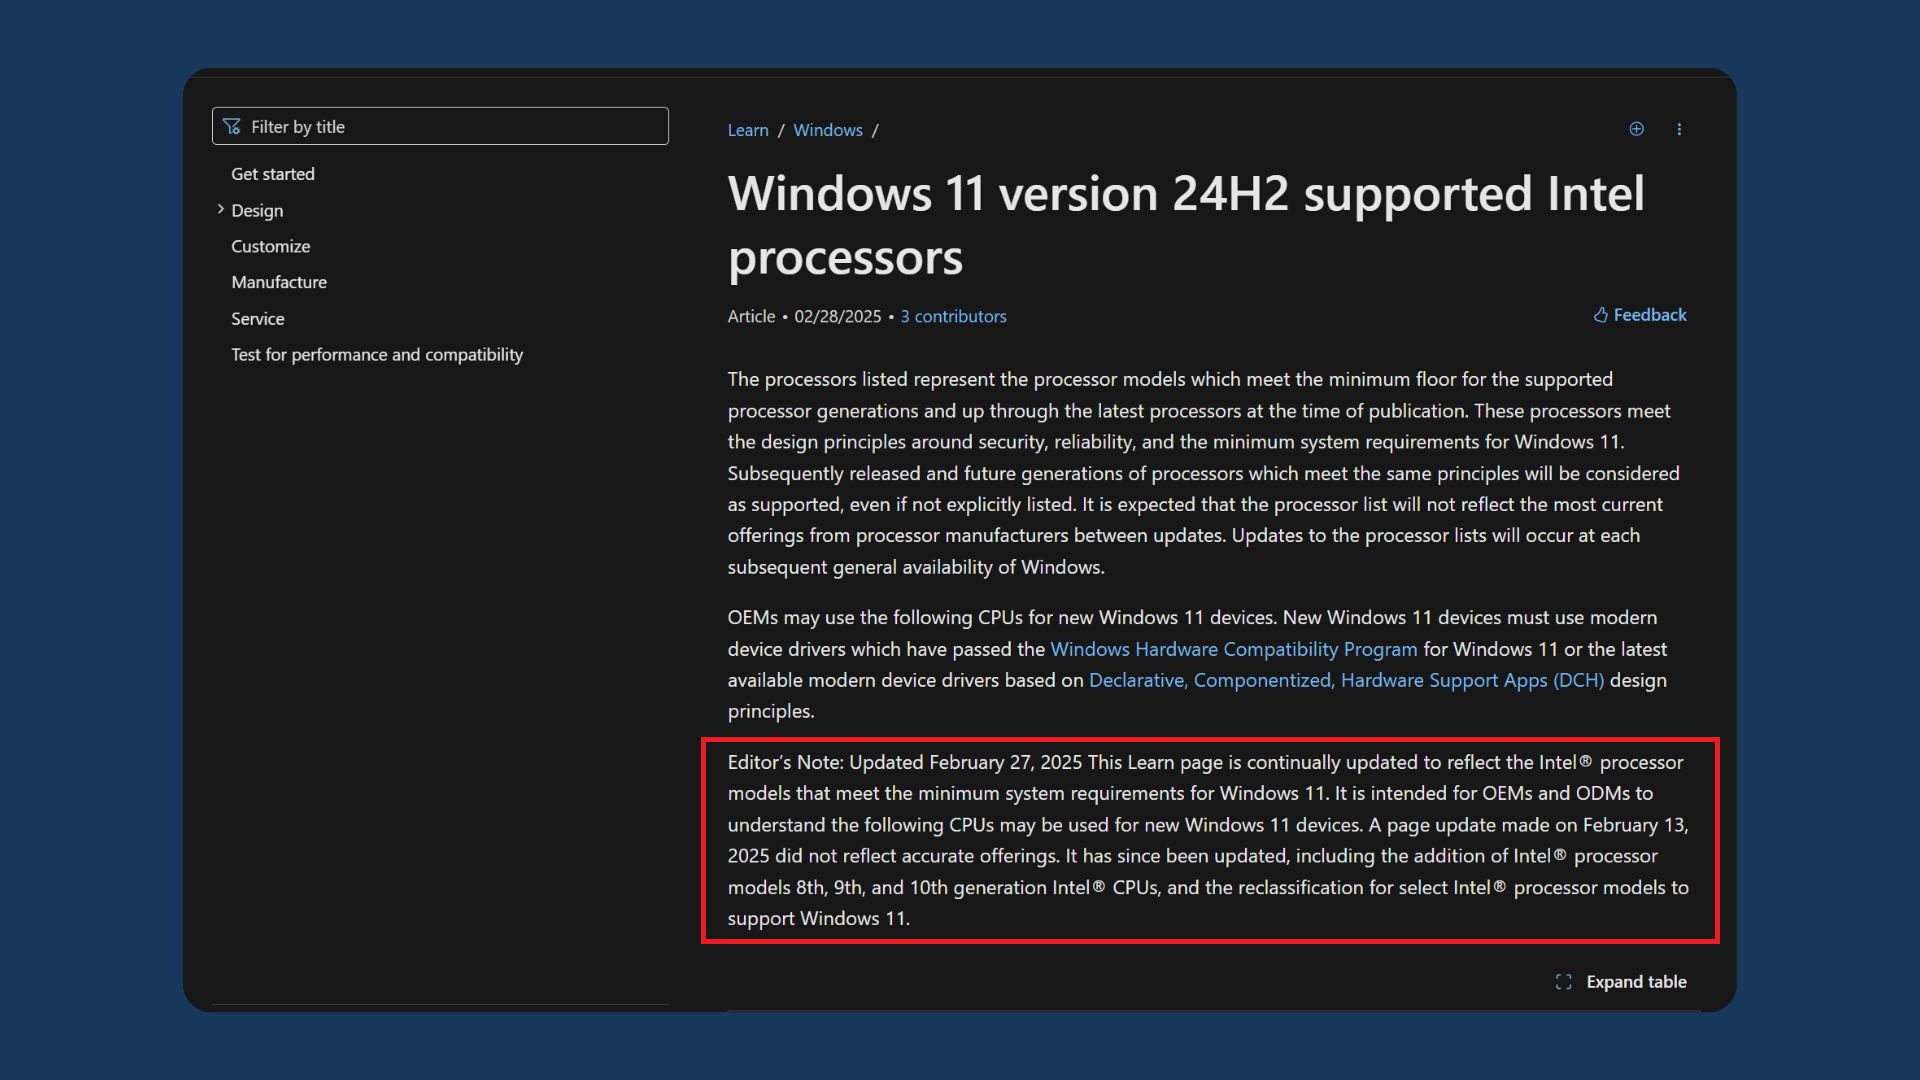Click the Feedback thumbs-up icon
This screenshot has height=1080, width=1920.
point(1600,315)
